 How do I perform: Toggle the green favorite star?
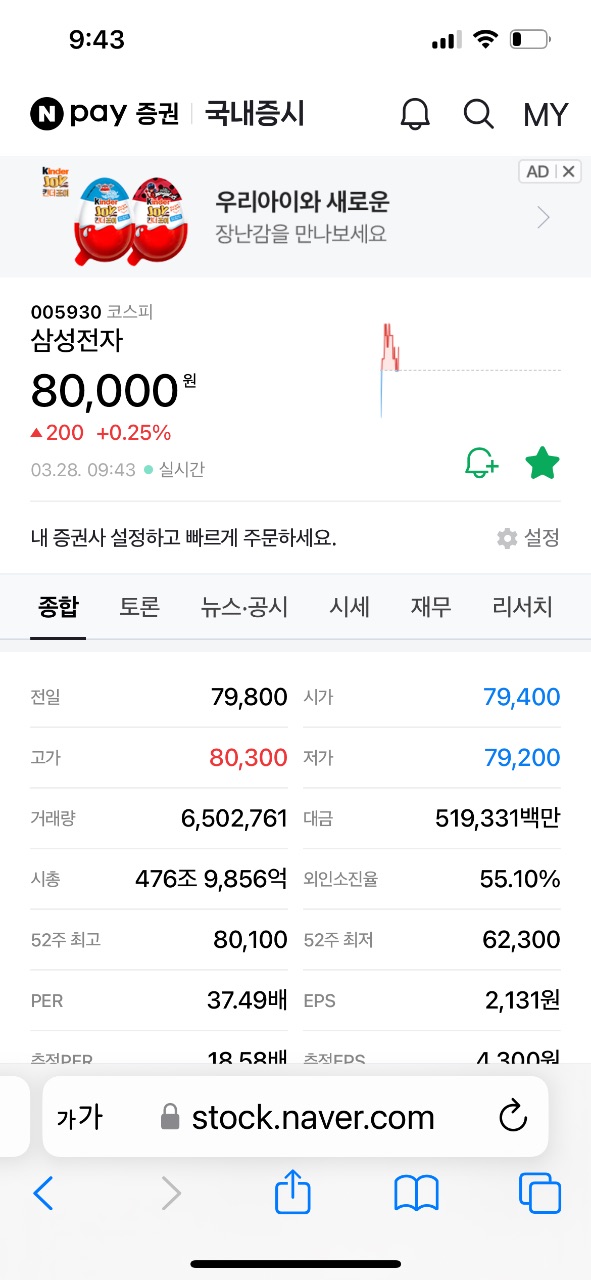542,463
